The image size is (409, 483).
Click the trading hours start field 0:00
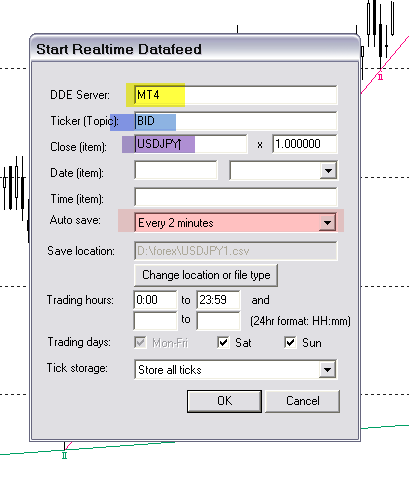tap(155, 300)
